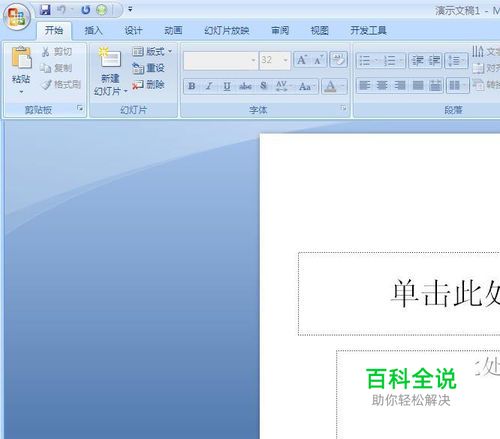Viewport: 500px width, 439px height.
Task: Align text right
Action: 400,86
